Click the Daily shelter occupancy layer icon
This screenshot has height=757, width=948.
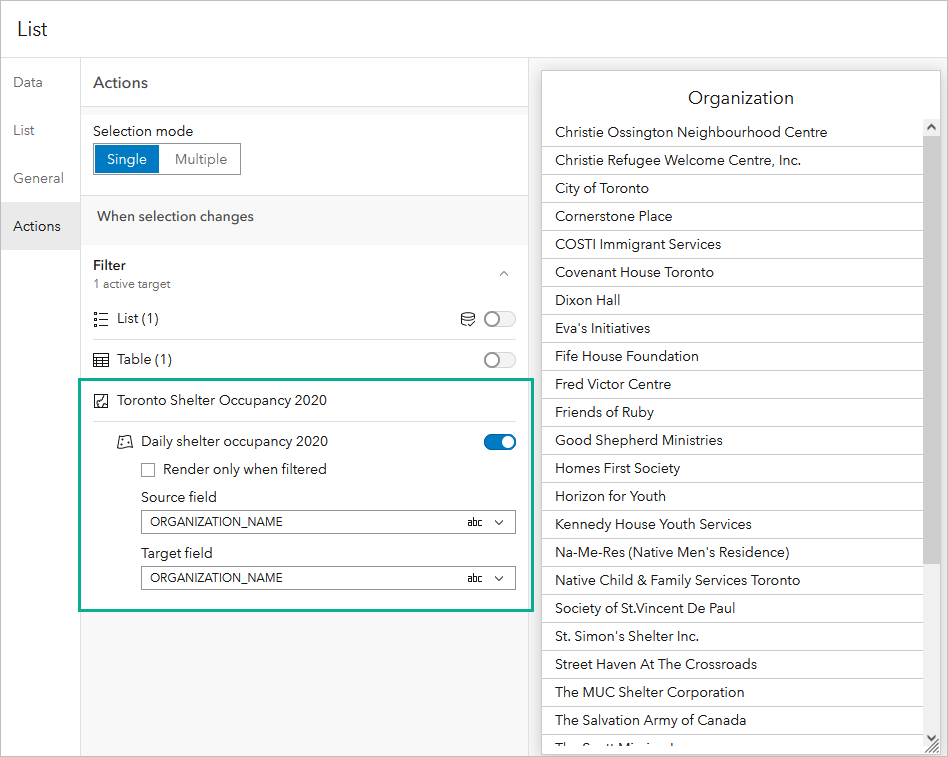pyautogui.click(x=125, y=442)
